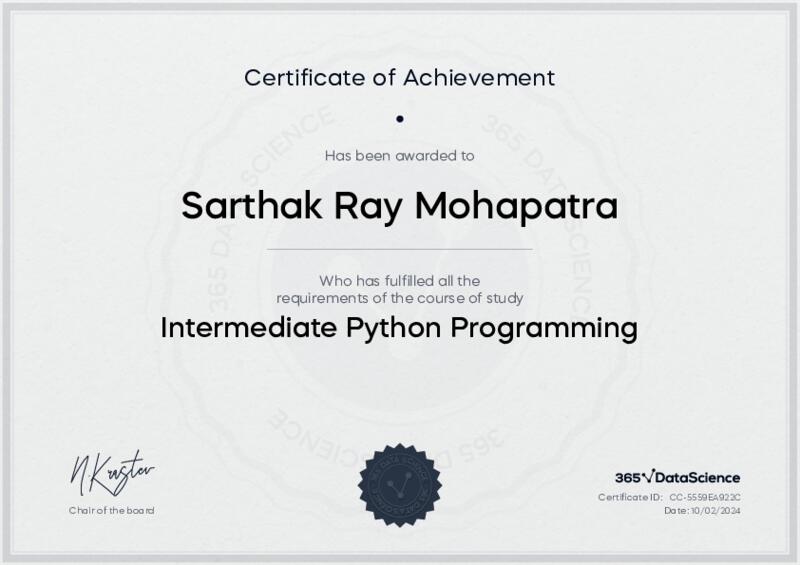Click 'requirements of the course of study' text
Image resolution: width=800 pixels, height=565 pixels.
pyautogui.click(x=399, y=297)
